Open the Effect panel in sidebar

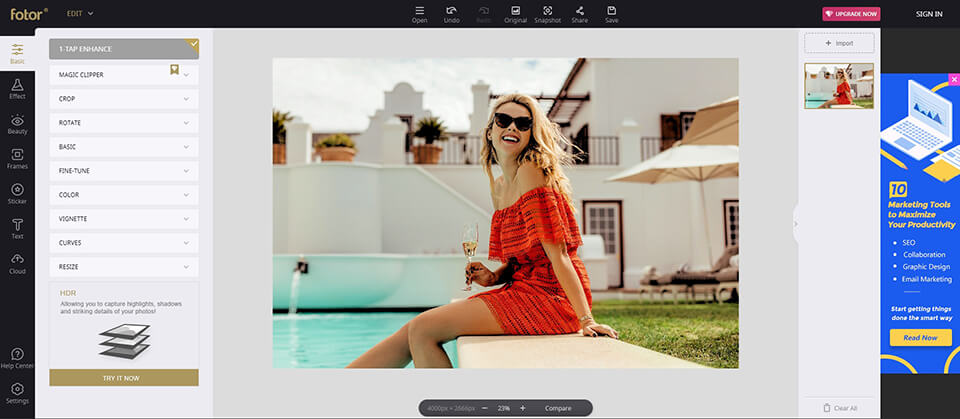pos(17,86)
